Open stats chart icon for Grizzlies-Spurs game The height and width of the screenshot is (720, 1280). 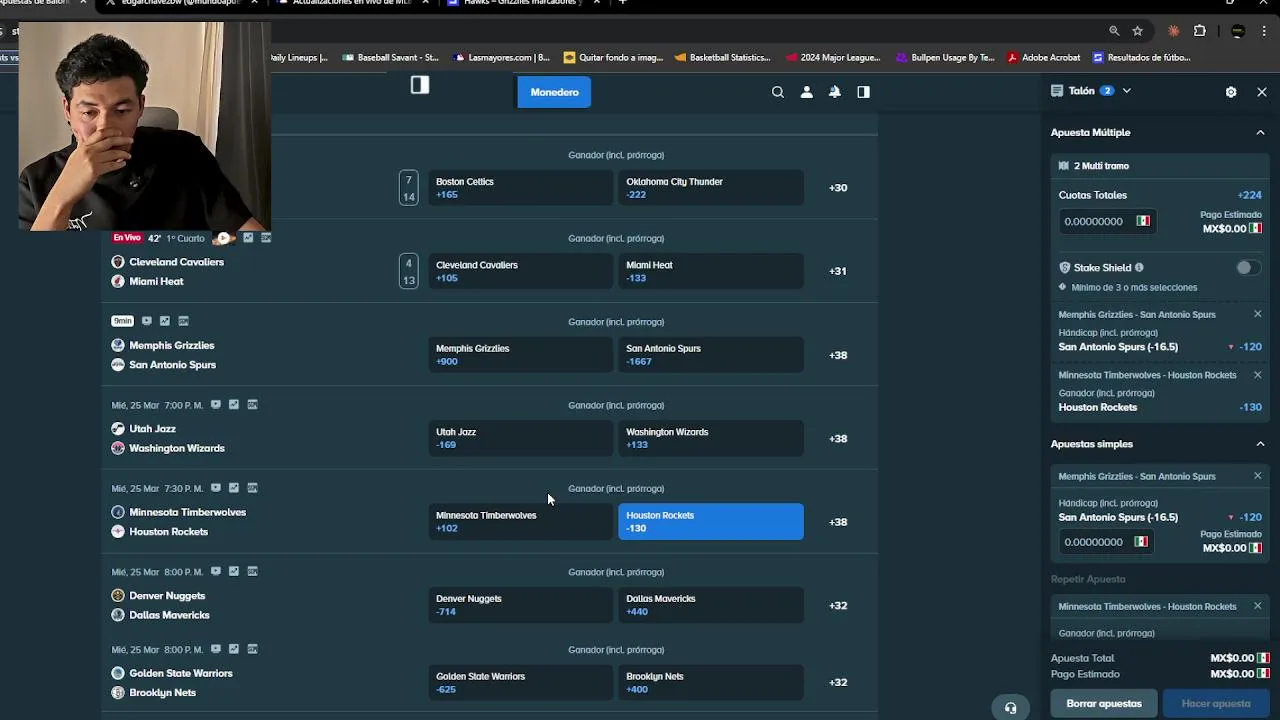(165, 321)
